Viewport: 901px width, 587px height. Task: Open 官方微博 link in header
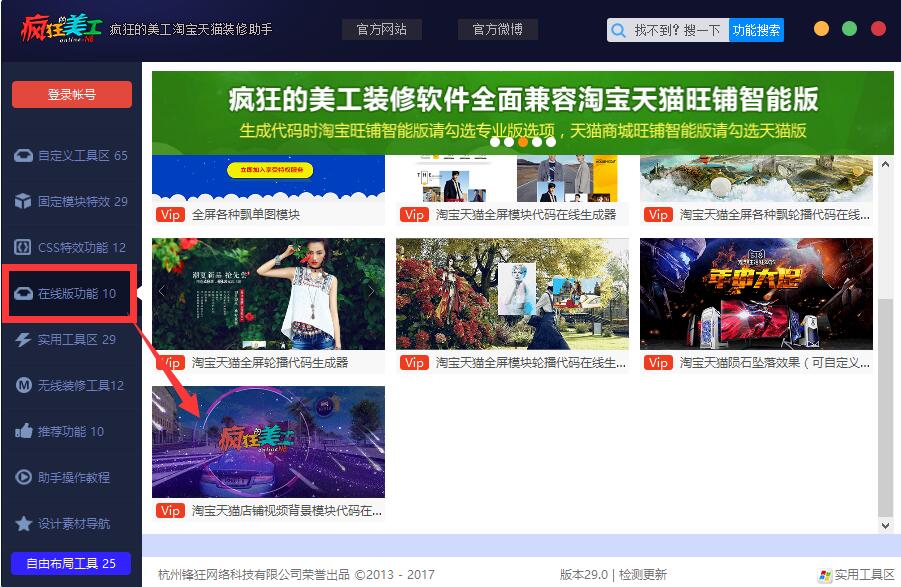point(498,29)
